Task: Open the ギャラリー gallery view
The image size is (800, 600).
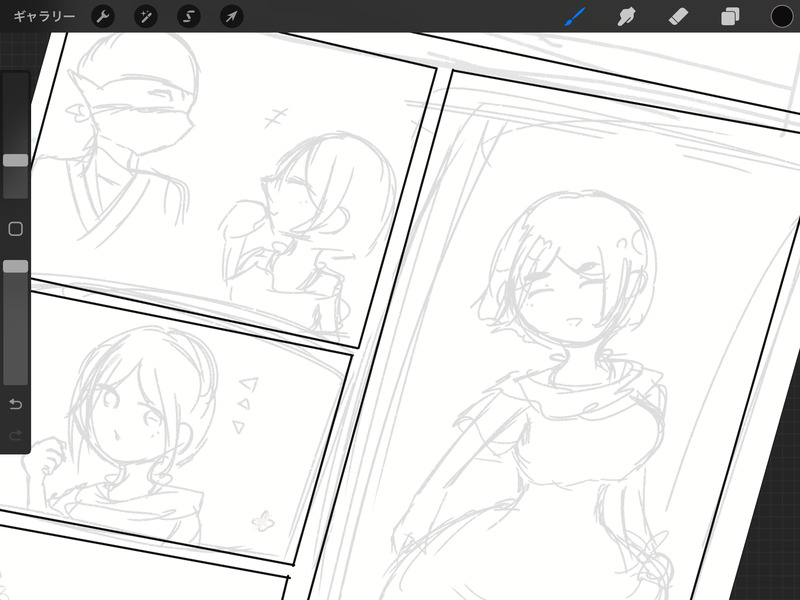Action: 44,16
